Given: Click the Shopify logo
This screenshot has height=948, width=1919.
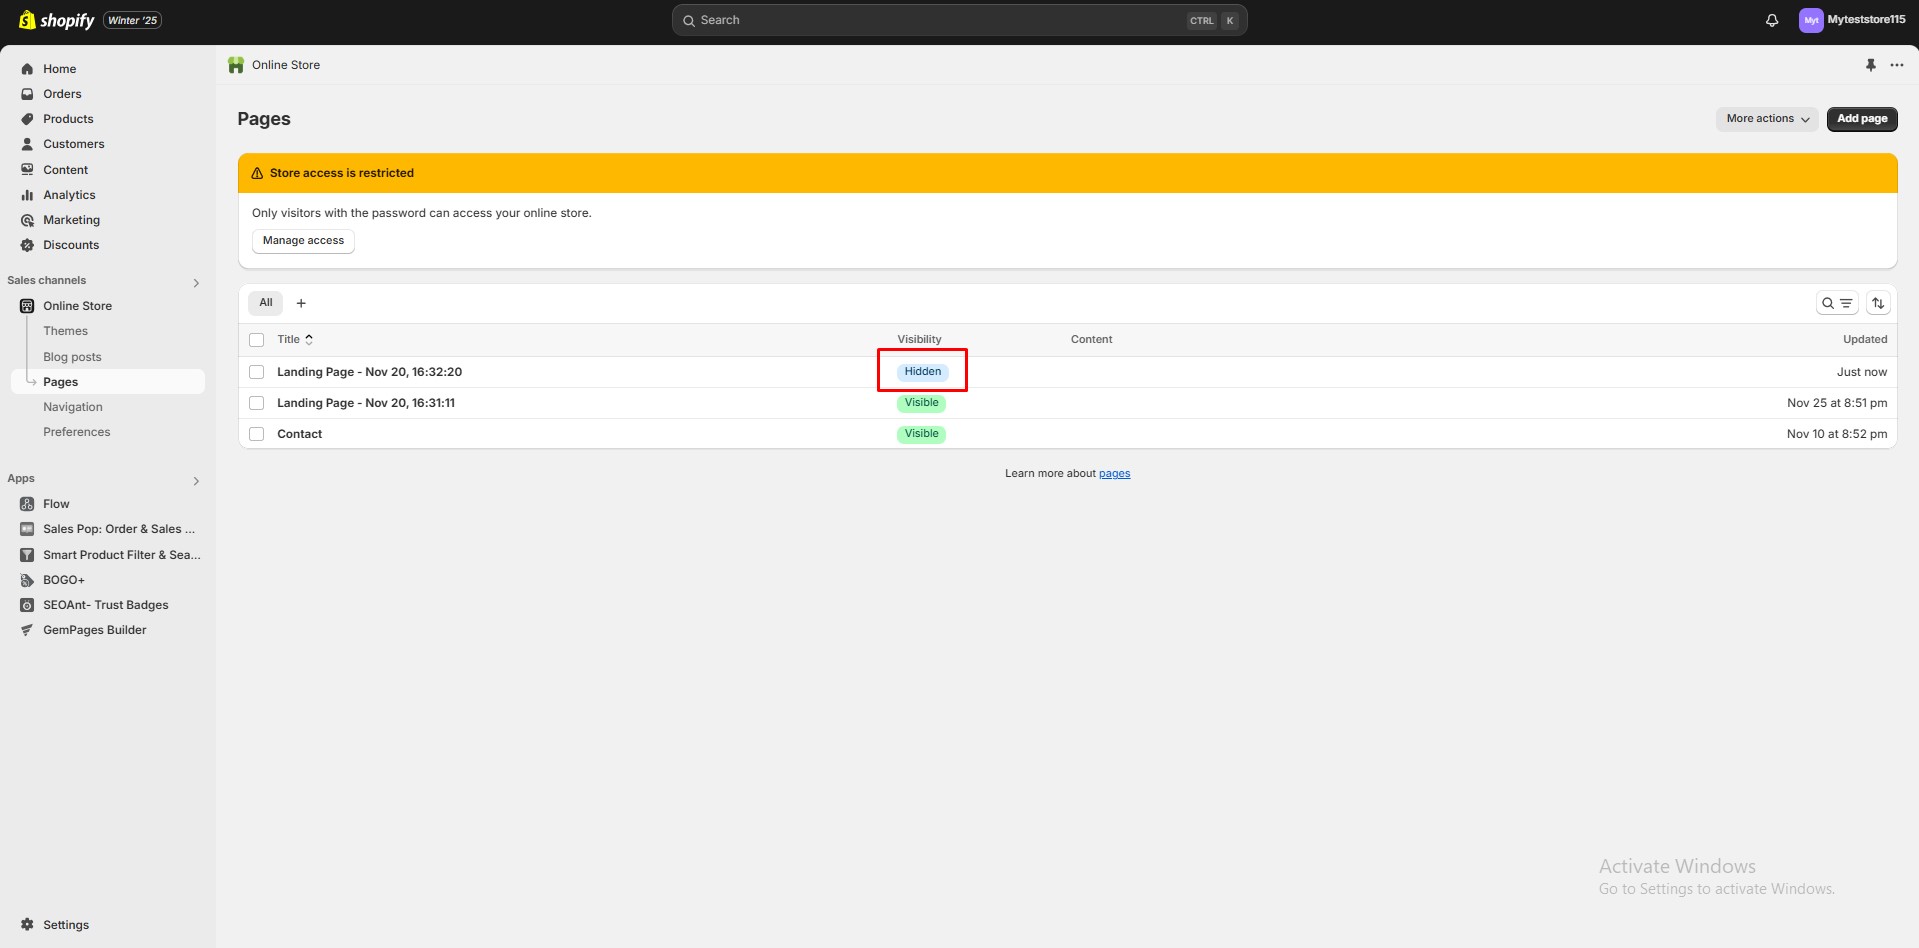Looking at the screenshot, I should (57, 20).
